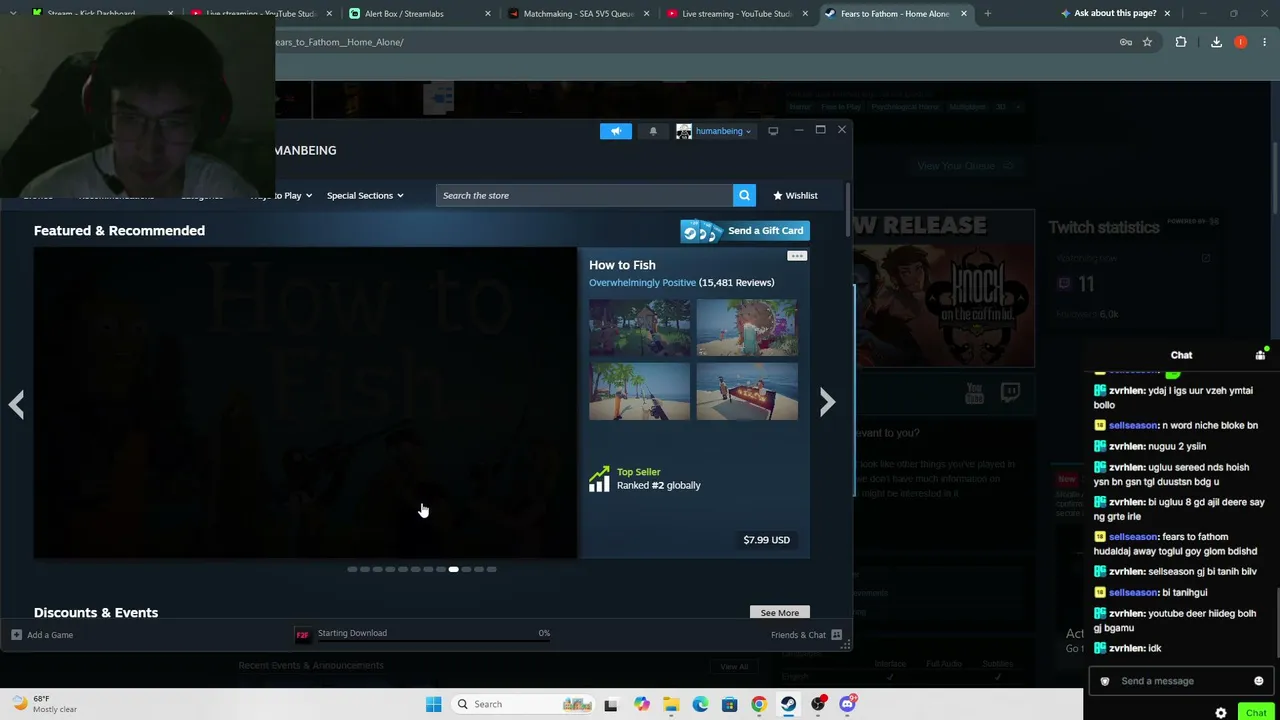
Task: Jump to the last carousel page dot
Action: coord(491,569)
